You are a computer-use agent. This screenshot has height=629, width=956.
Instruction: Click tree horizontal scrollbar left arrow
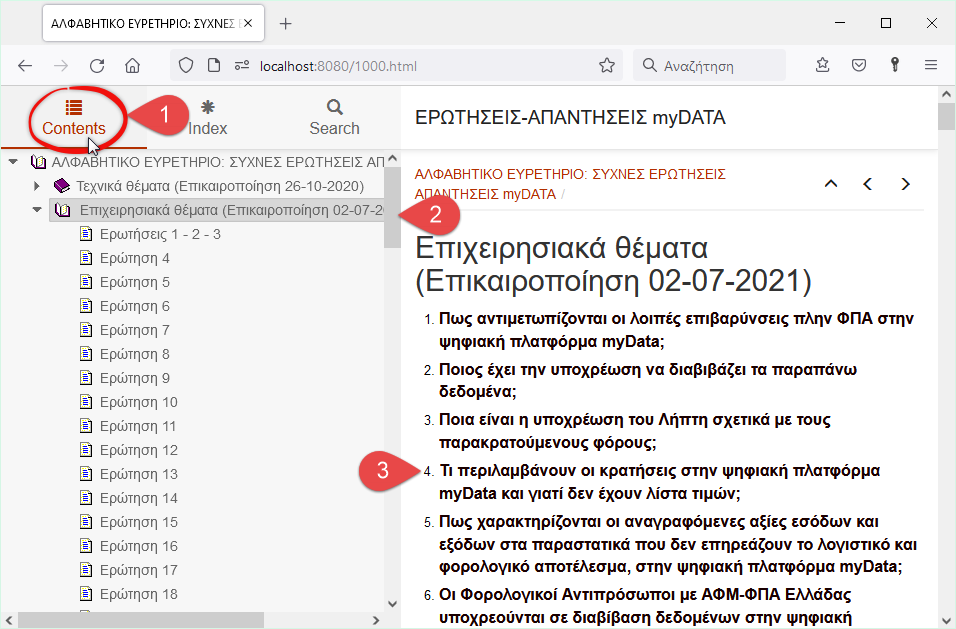[x=9, y=620]
